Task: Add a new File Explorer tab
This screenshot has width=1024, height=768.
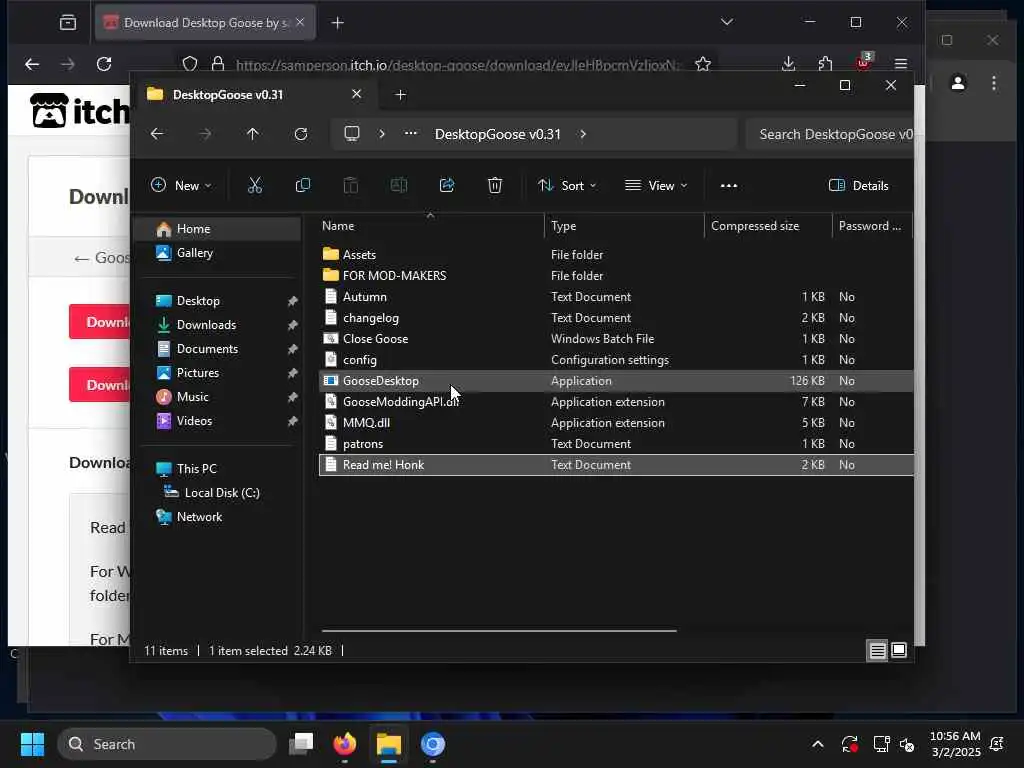Action: click(x=401, y=95)
